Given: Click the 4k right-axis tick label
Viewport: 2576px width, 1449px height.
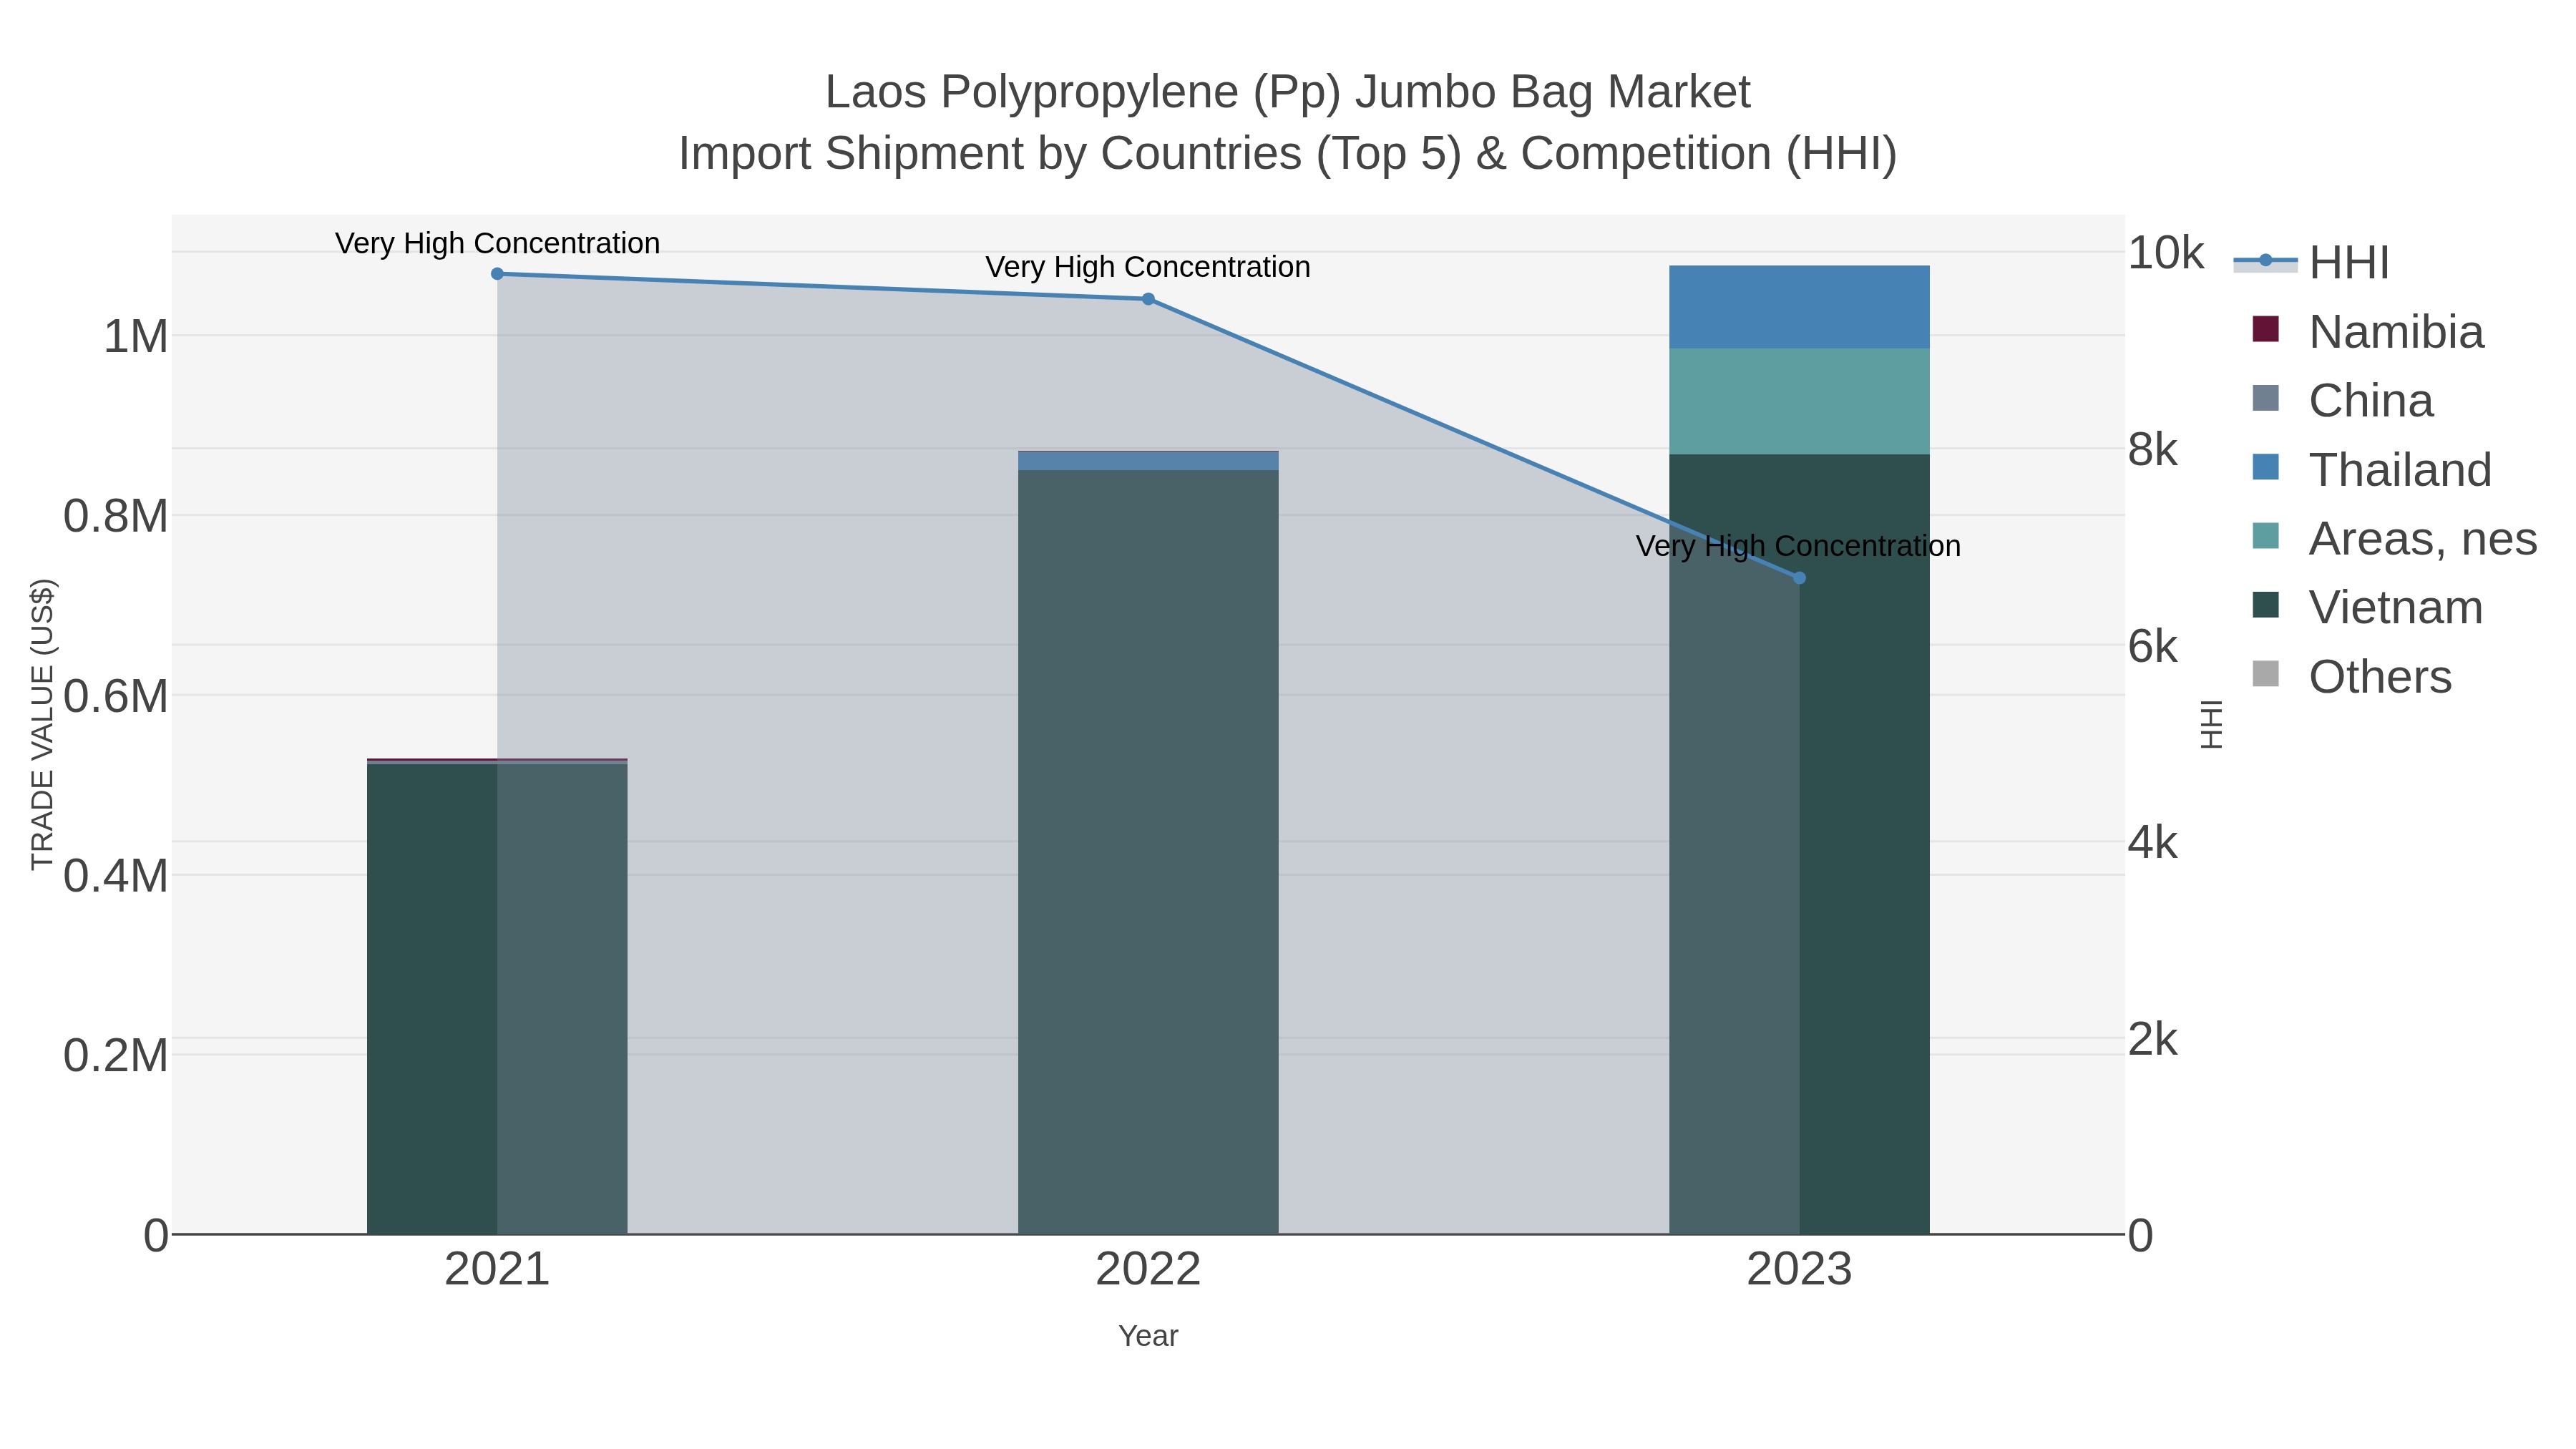Looking at the screenshot, I should pos(2153,843).
